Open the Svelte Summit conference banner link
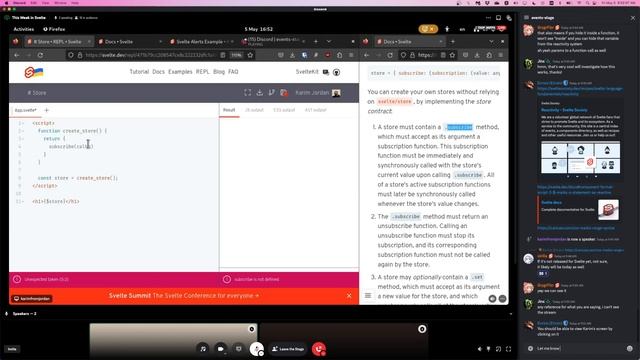Screen dimensions: 640x360 click(184, 296)
